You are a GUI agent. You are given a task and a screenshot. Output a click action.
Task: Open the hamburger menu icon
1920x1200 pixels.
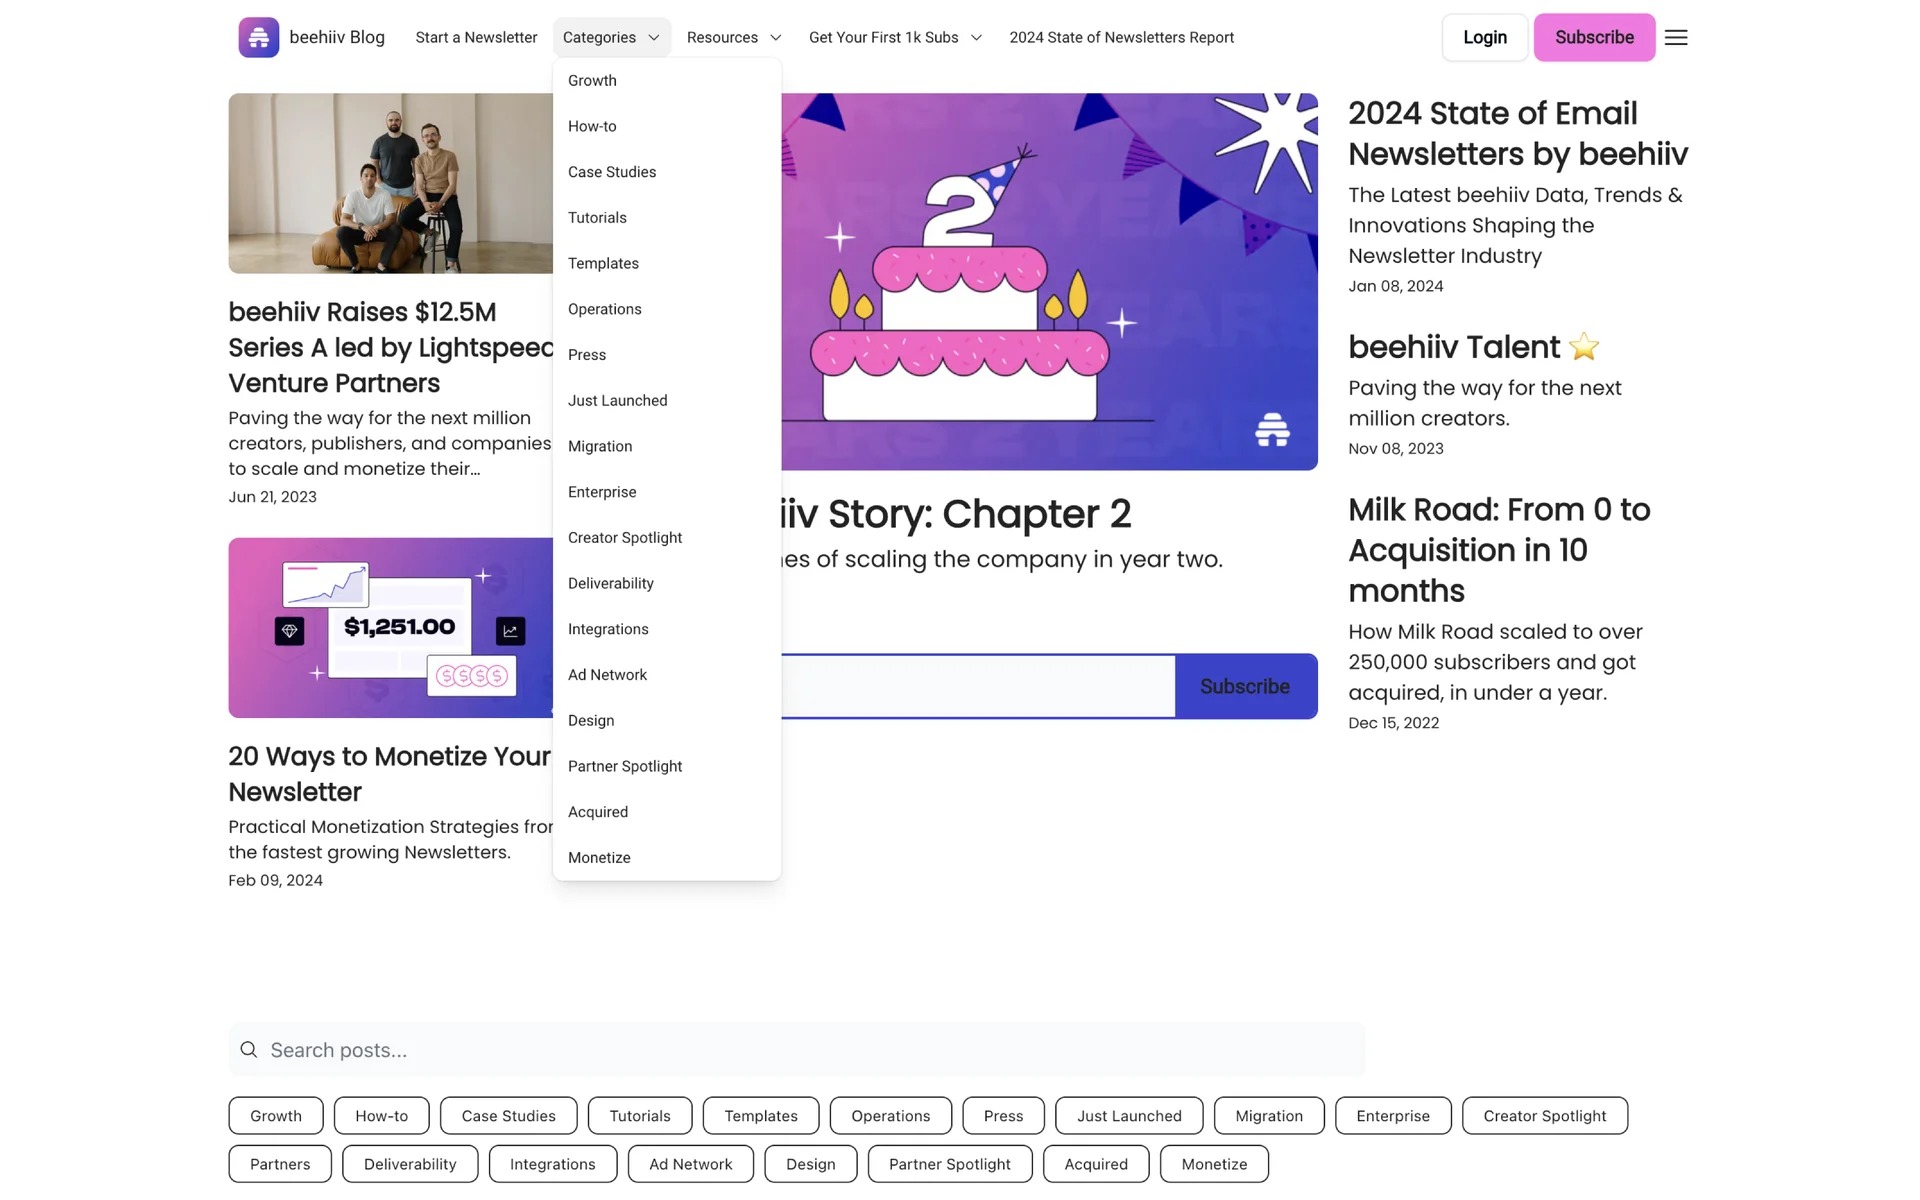[1676, 37]
